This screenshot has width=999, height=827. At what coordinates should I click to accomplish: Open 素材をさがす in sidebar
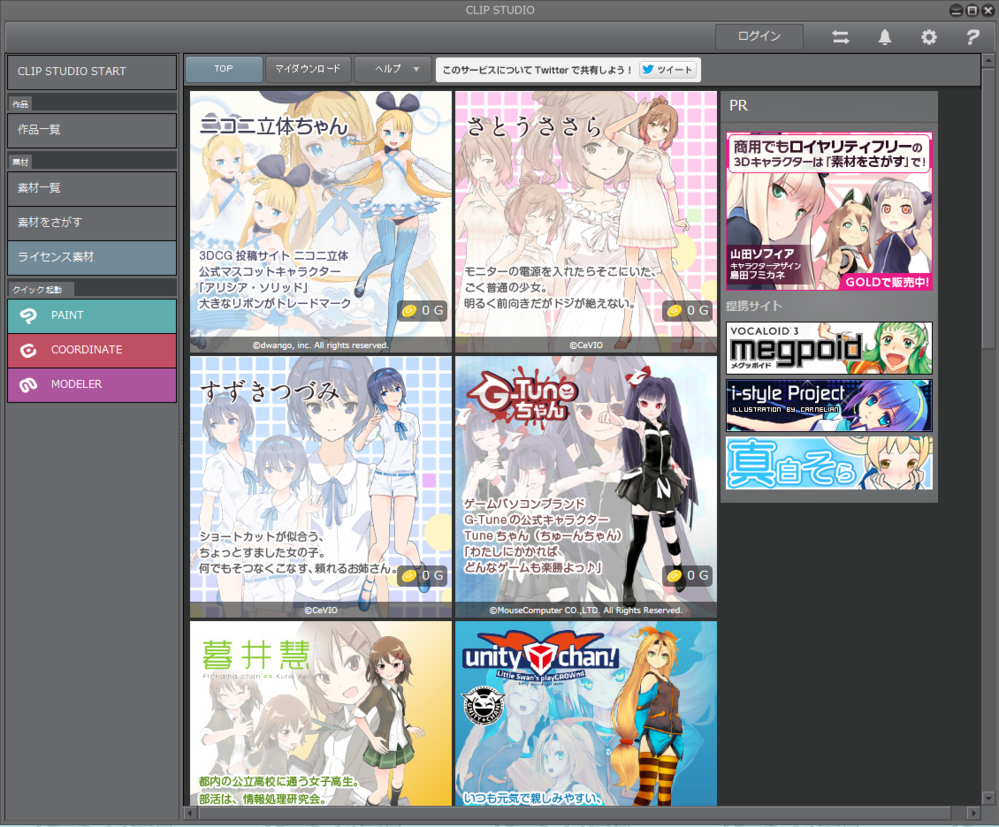(92, 222)
